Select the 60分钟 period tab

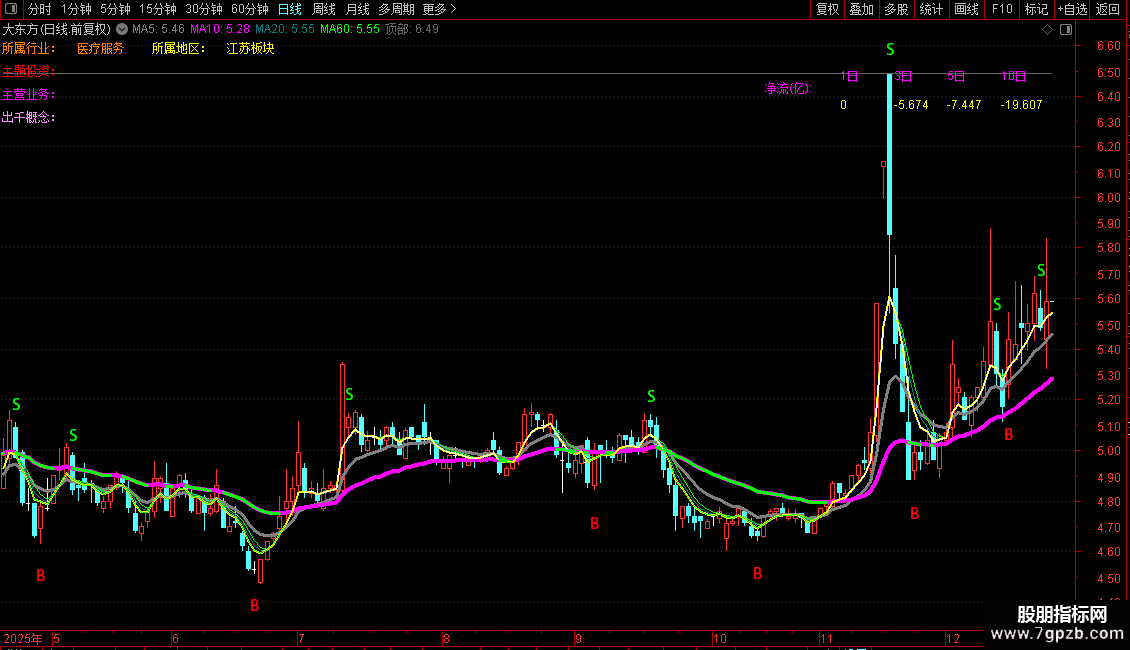250,9
